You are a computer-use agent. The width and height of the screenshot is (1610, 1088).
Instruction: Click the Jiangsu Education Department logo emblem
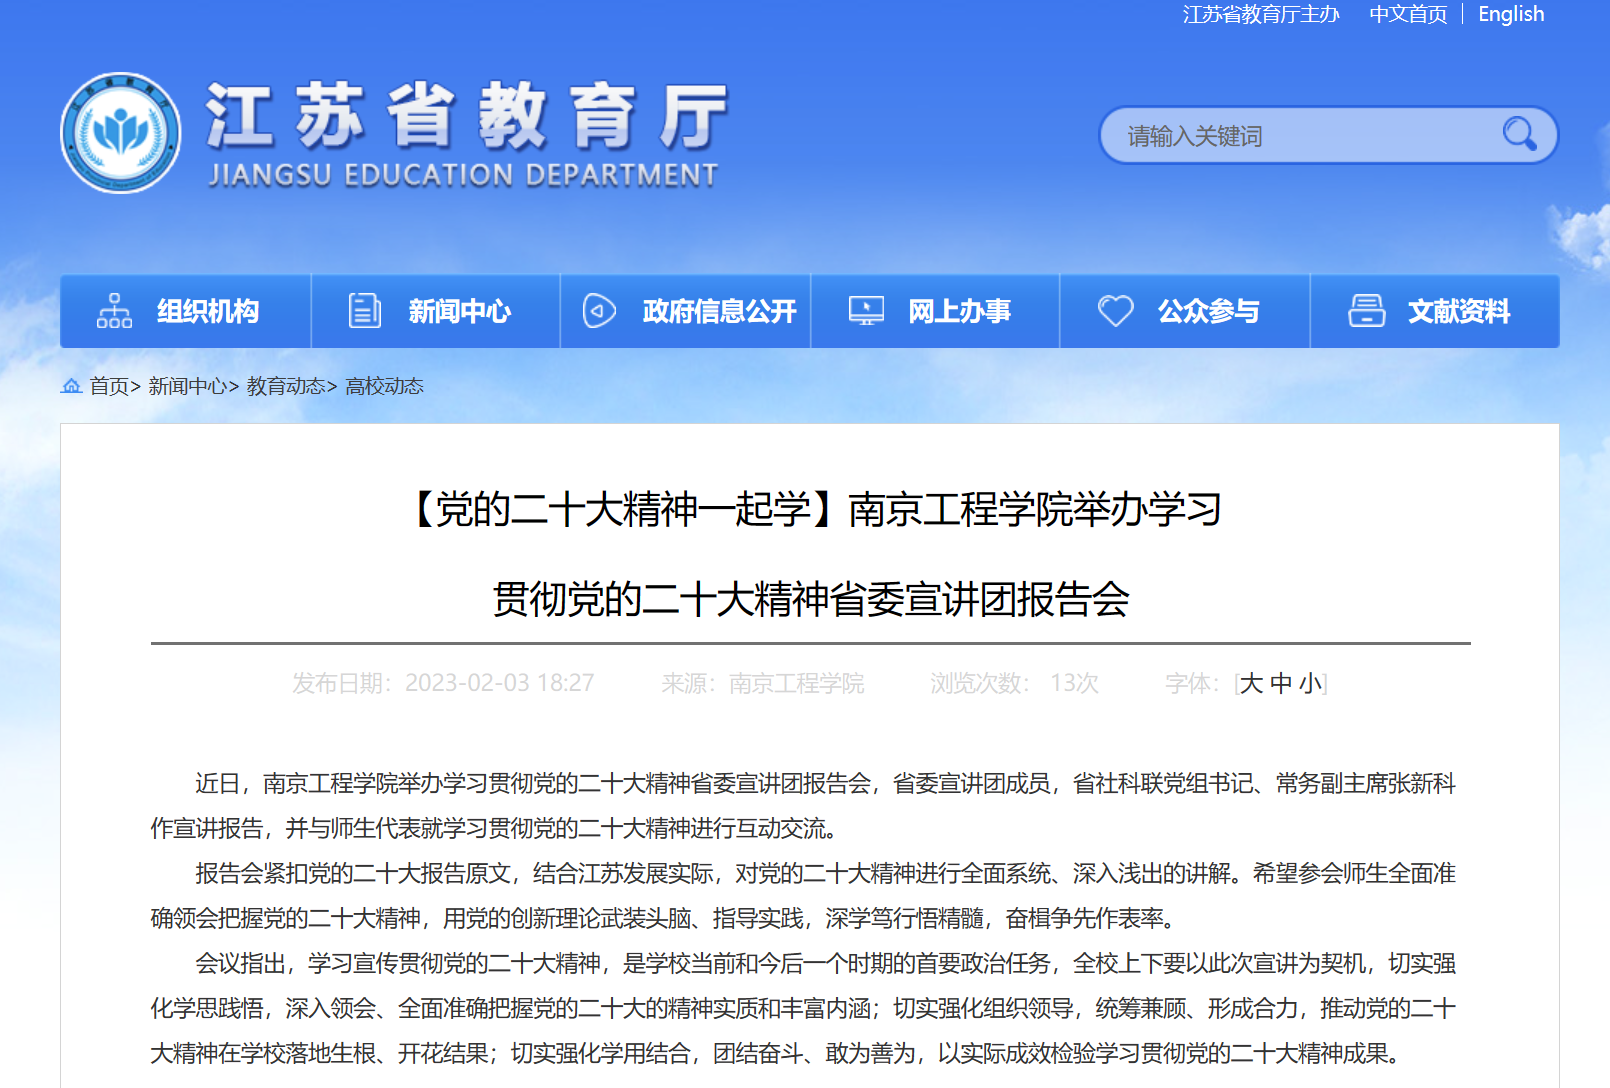point(121,133)
